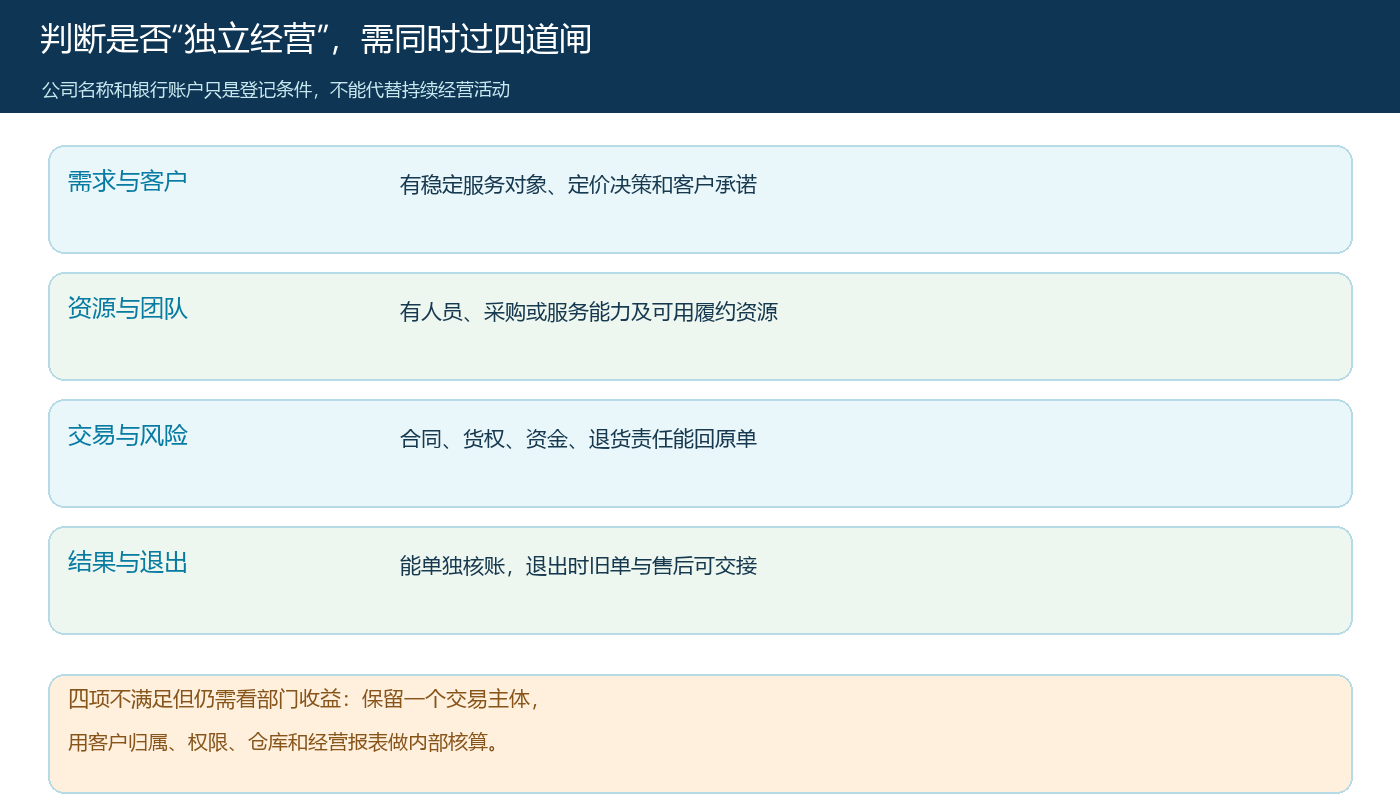Click the slide title 判断是否"独立经营"，需同时过四道闸
This screenshot has height=810, width=1400.
click(316, 40)
